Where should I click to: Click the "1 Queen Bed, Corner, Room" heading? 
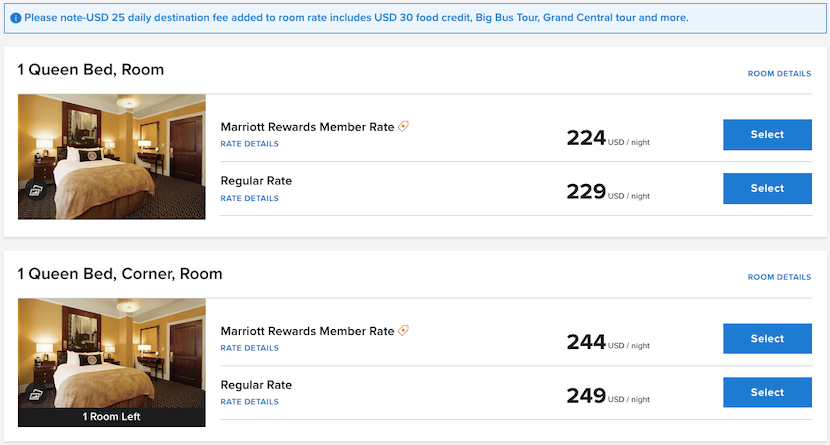point(120,274)
